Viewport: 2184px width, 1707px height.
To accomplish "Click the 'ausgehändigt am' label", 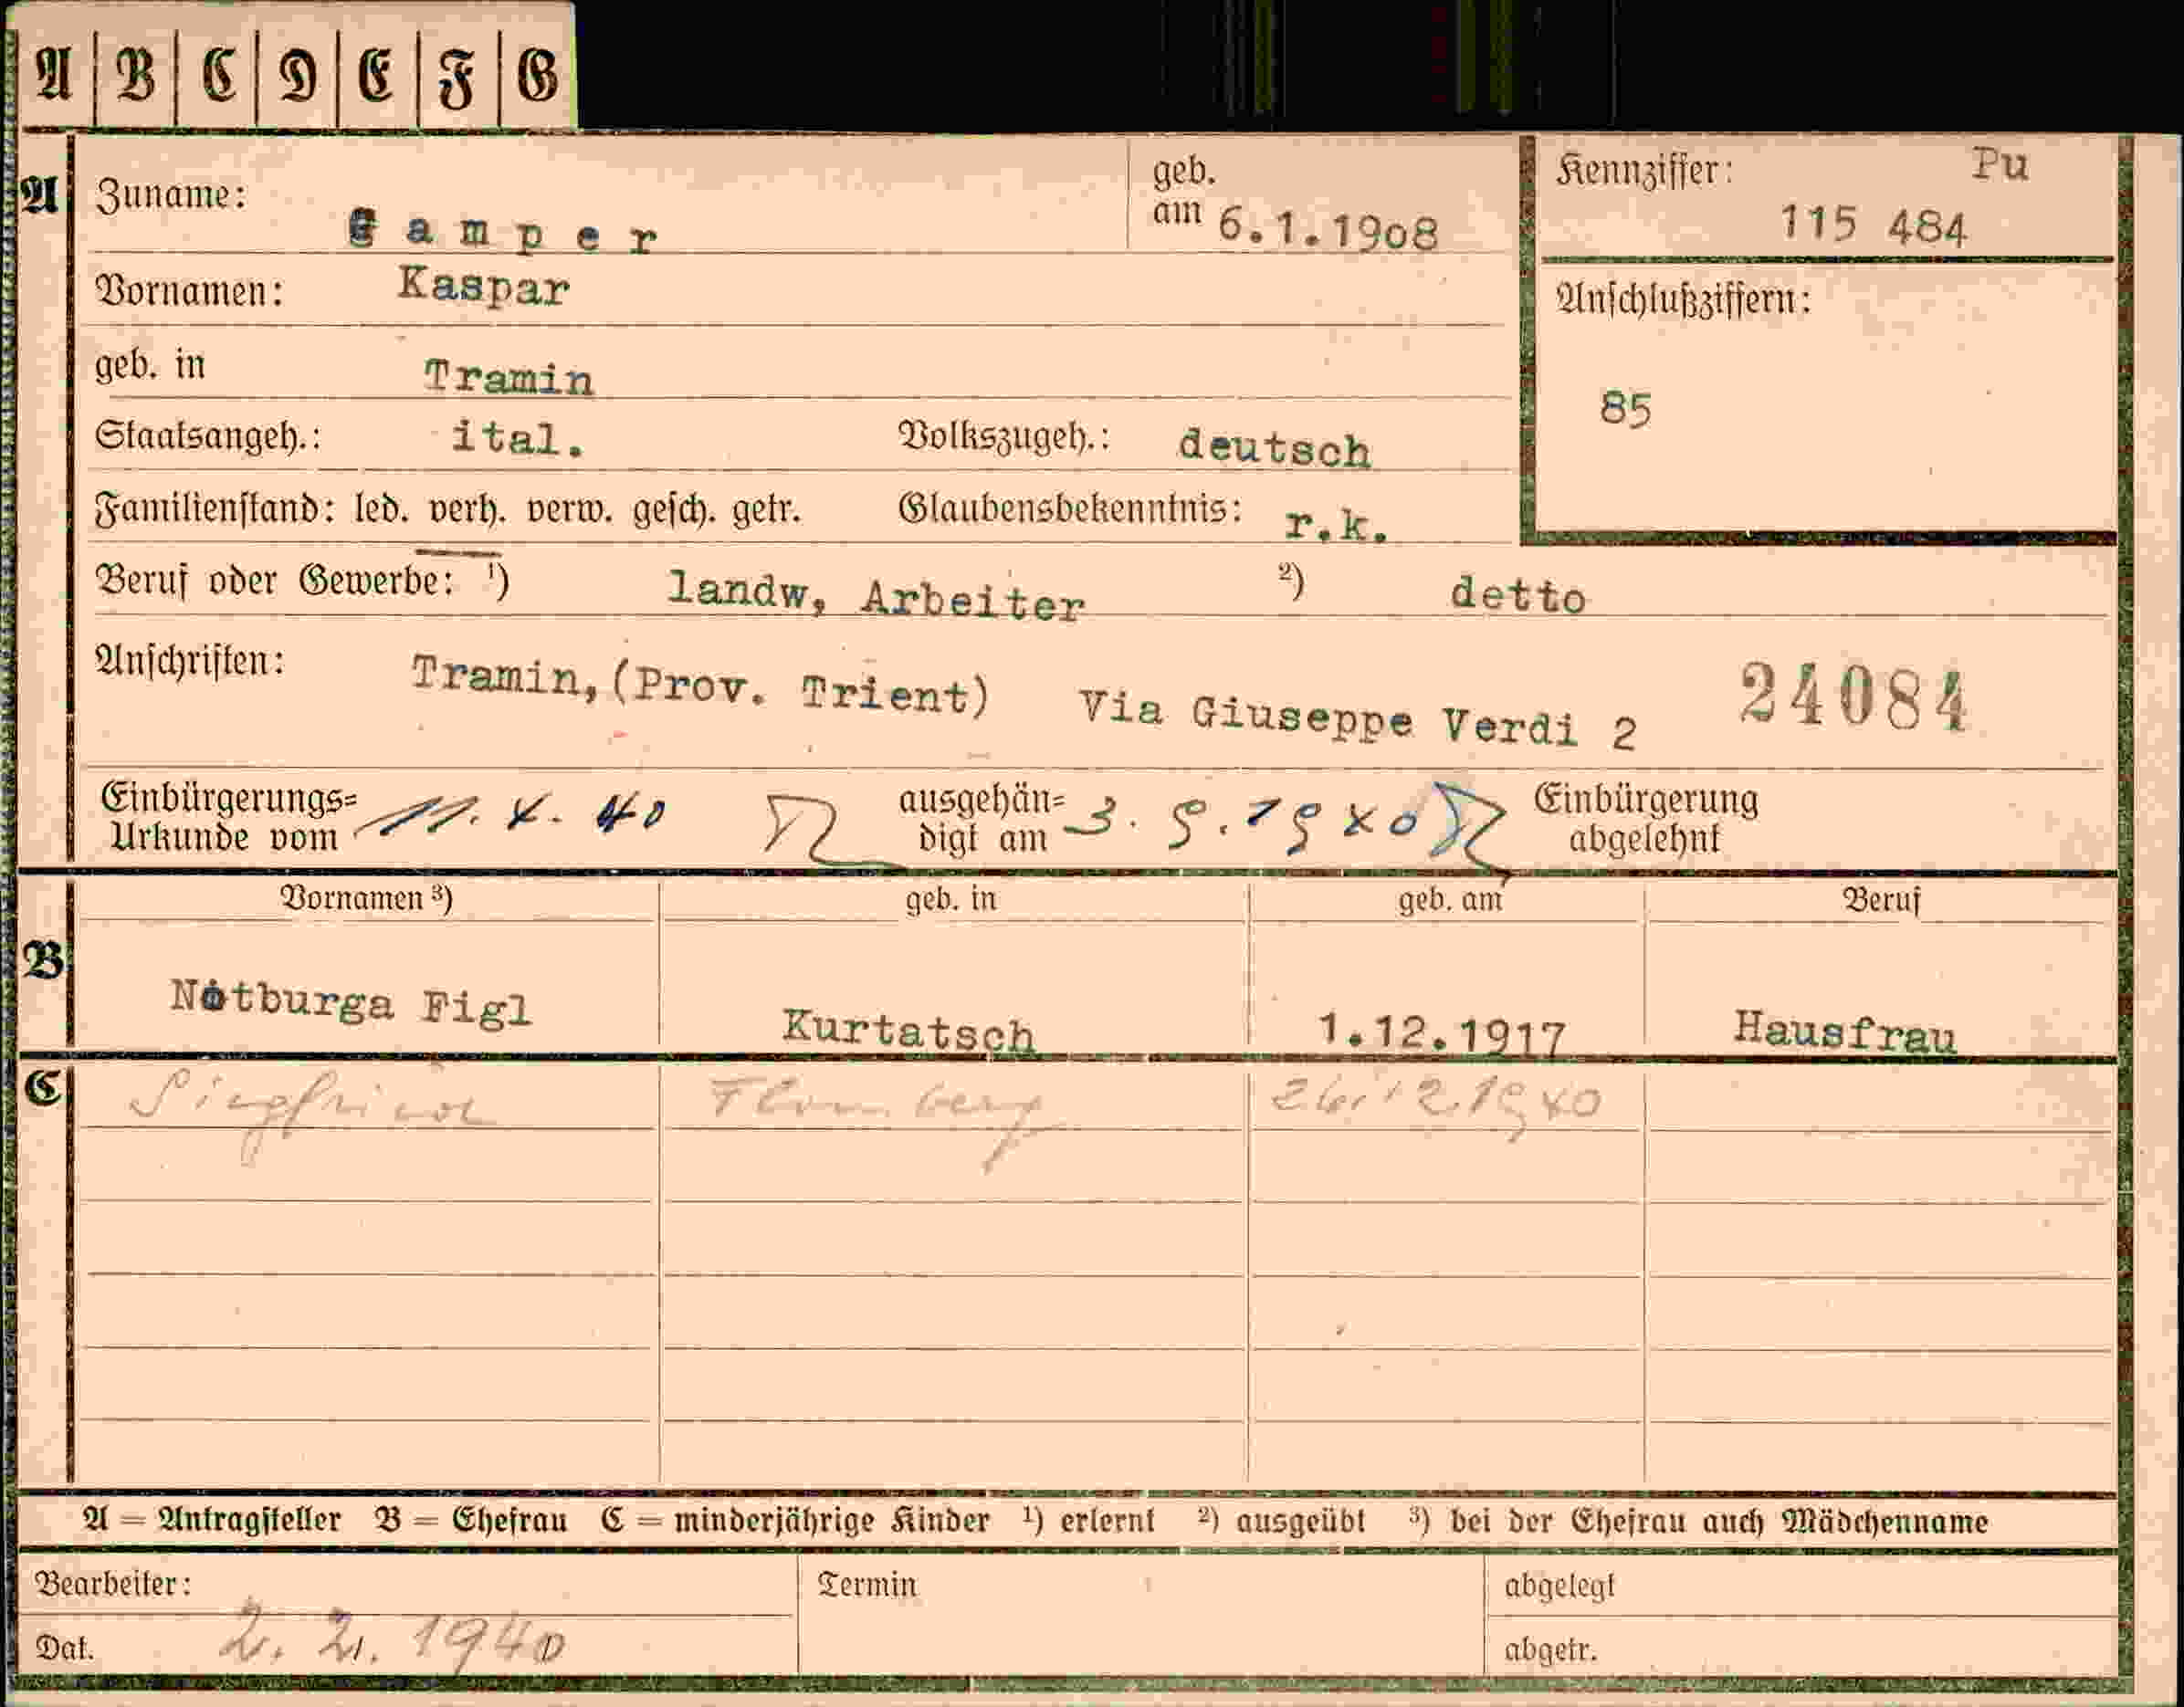I will (x=983, y=818).
